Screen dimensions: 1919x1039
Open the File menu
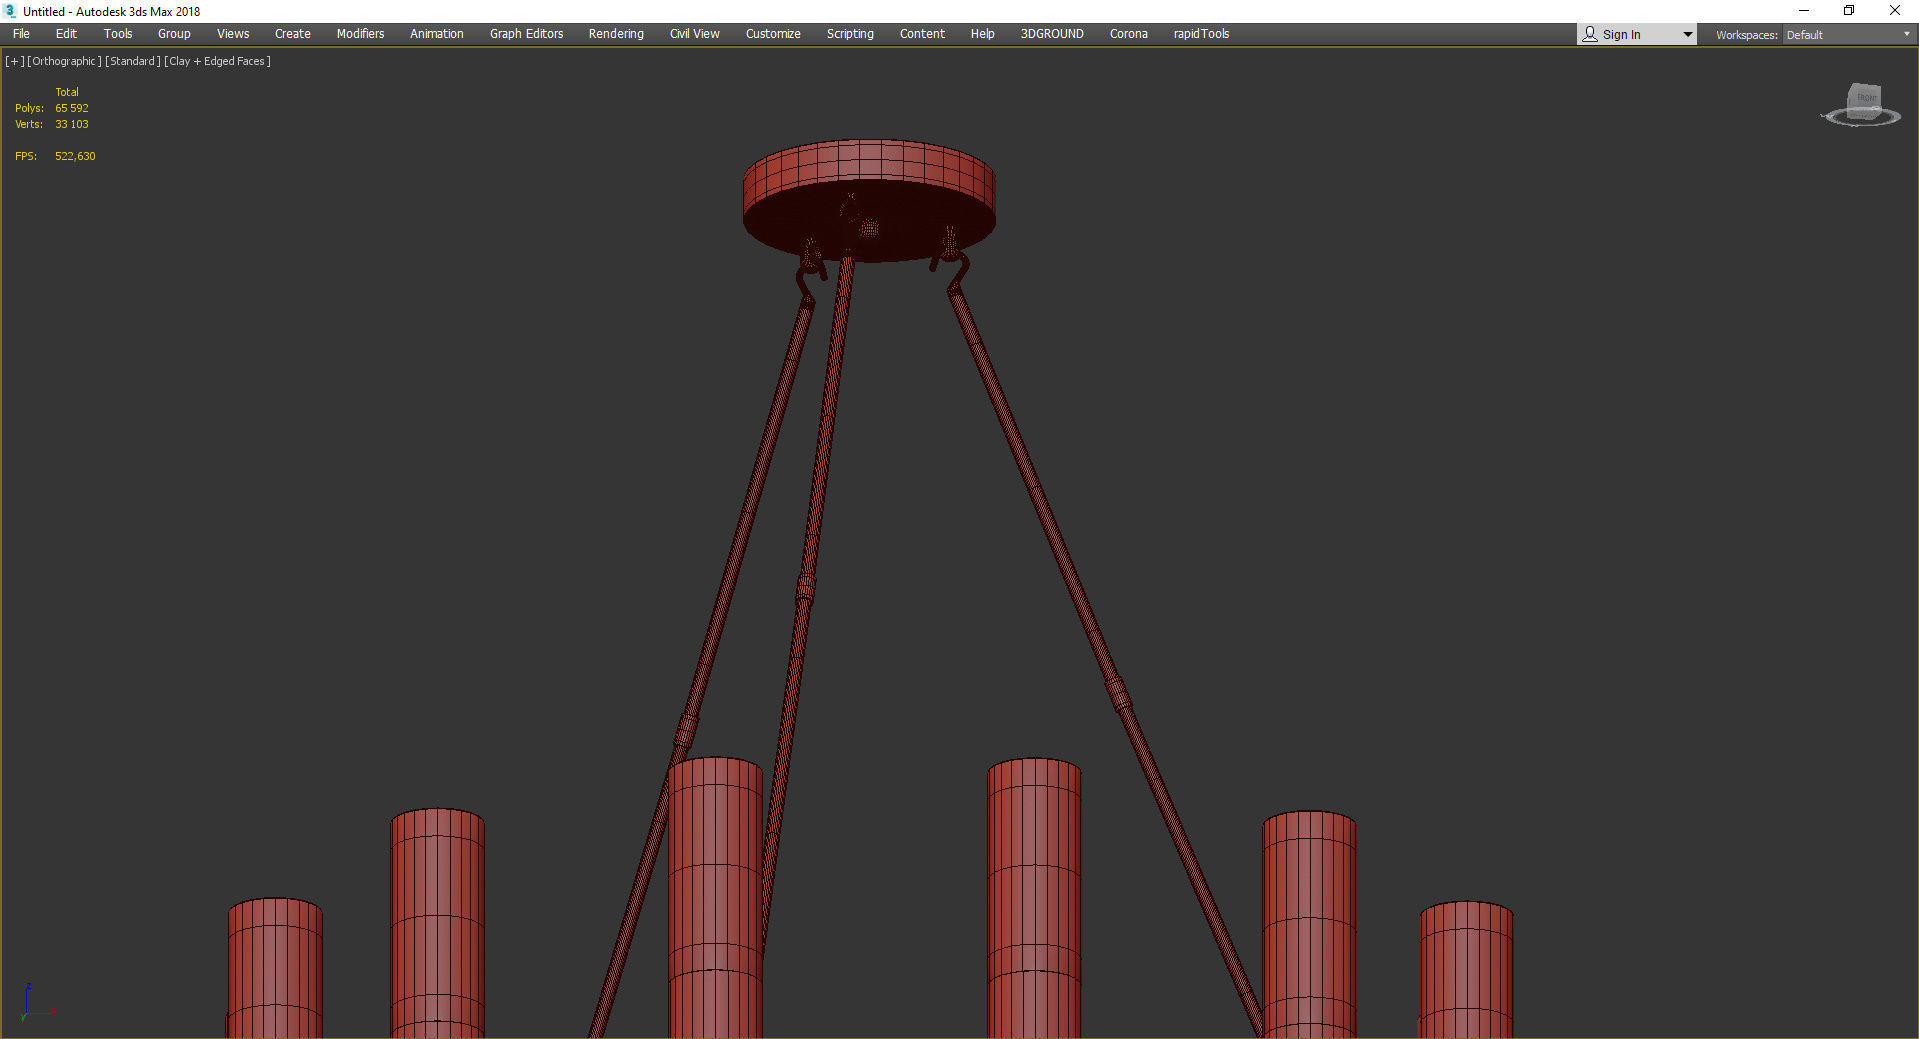[21, 34]
